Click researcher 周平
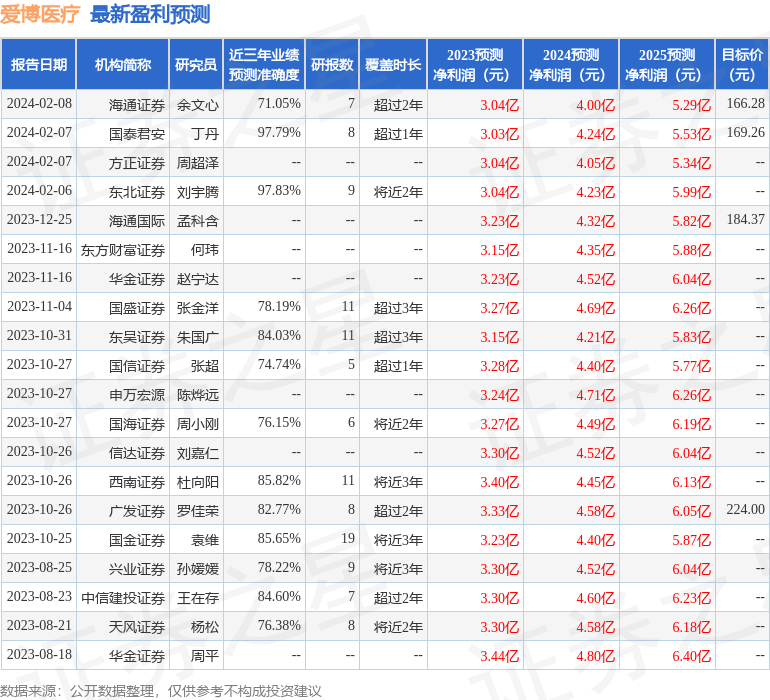770x700 pixels. tap(205, 655)
